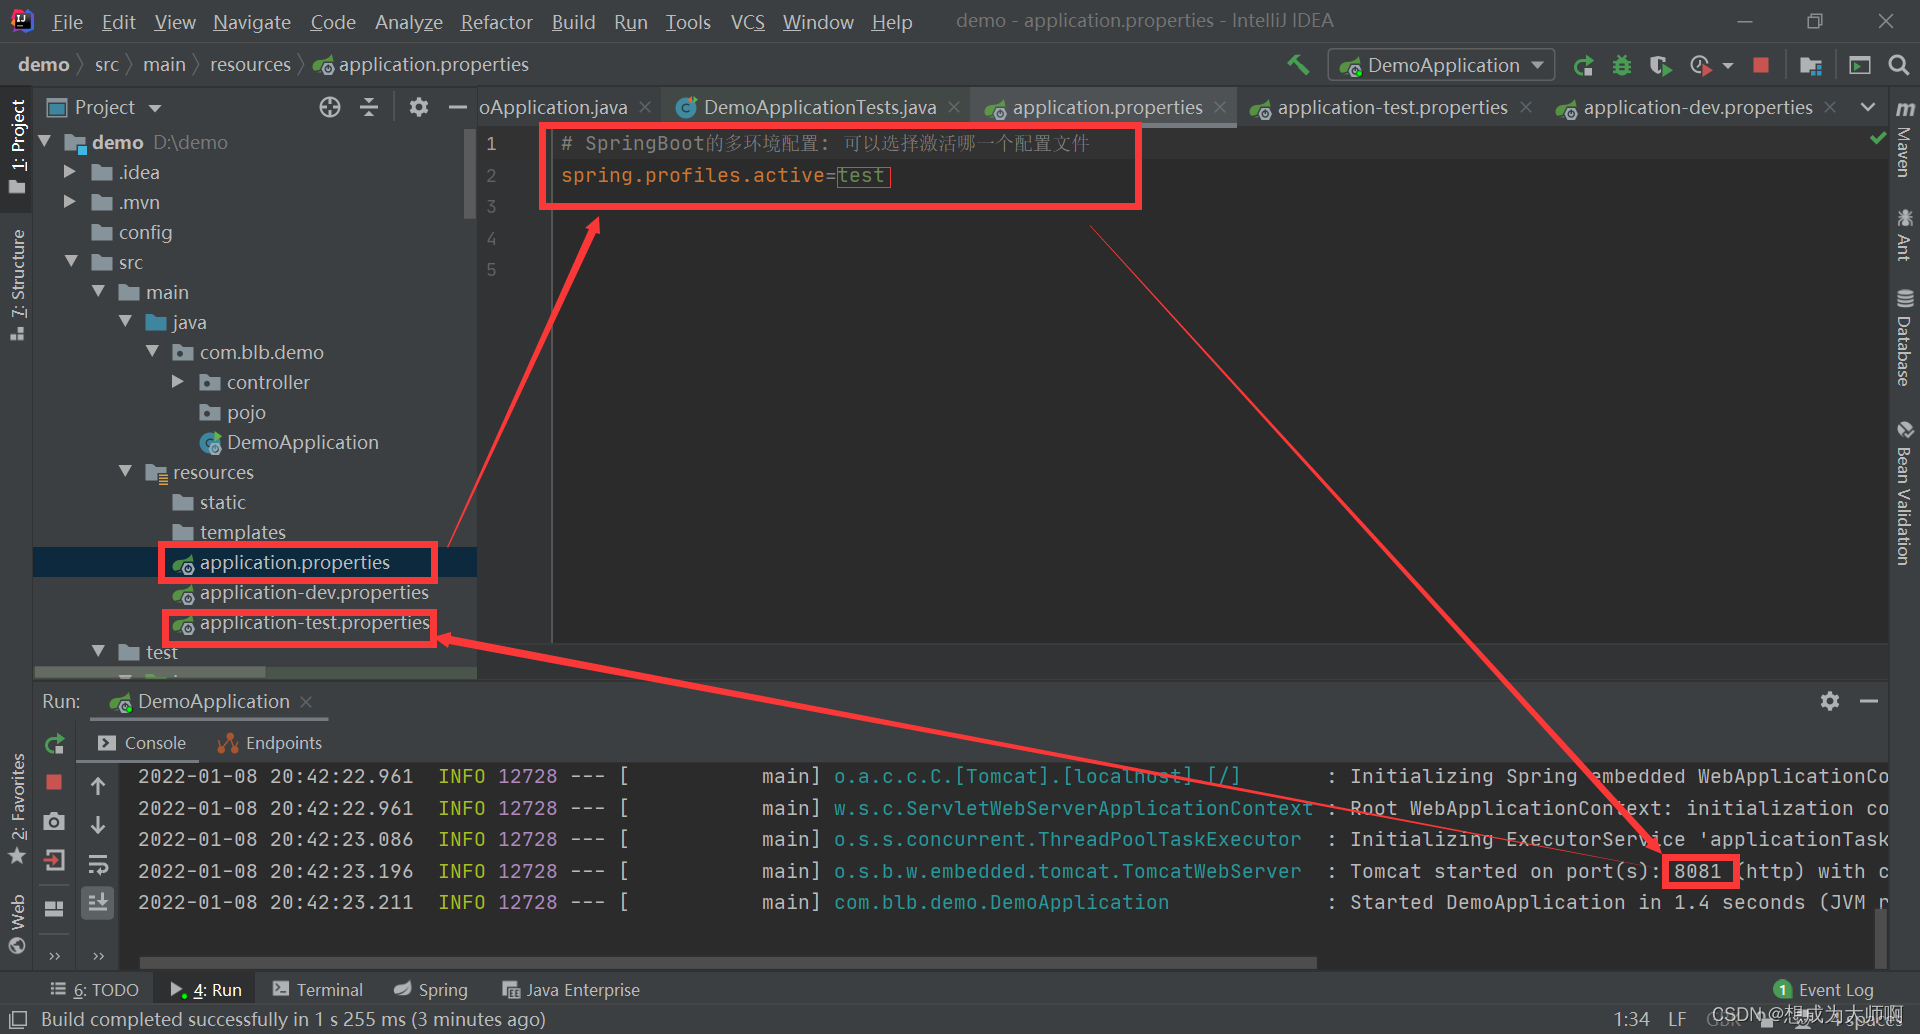Hide the Project tool window
The image size is (1920, 1034).
pos(457,107)
